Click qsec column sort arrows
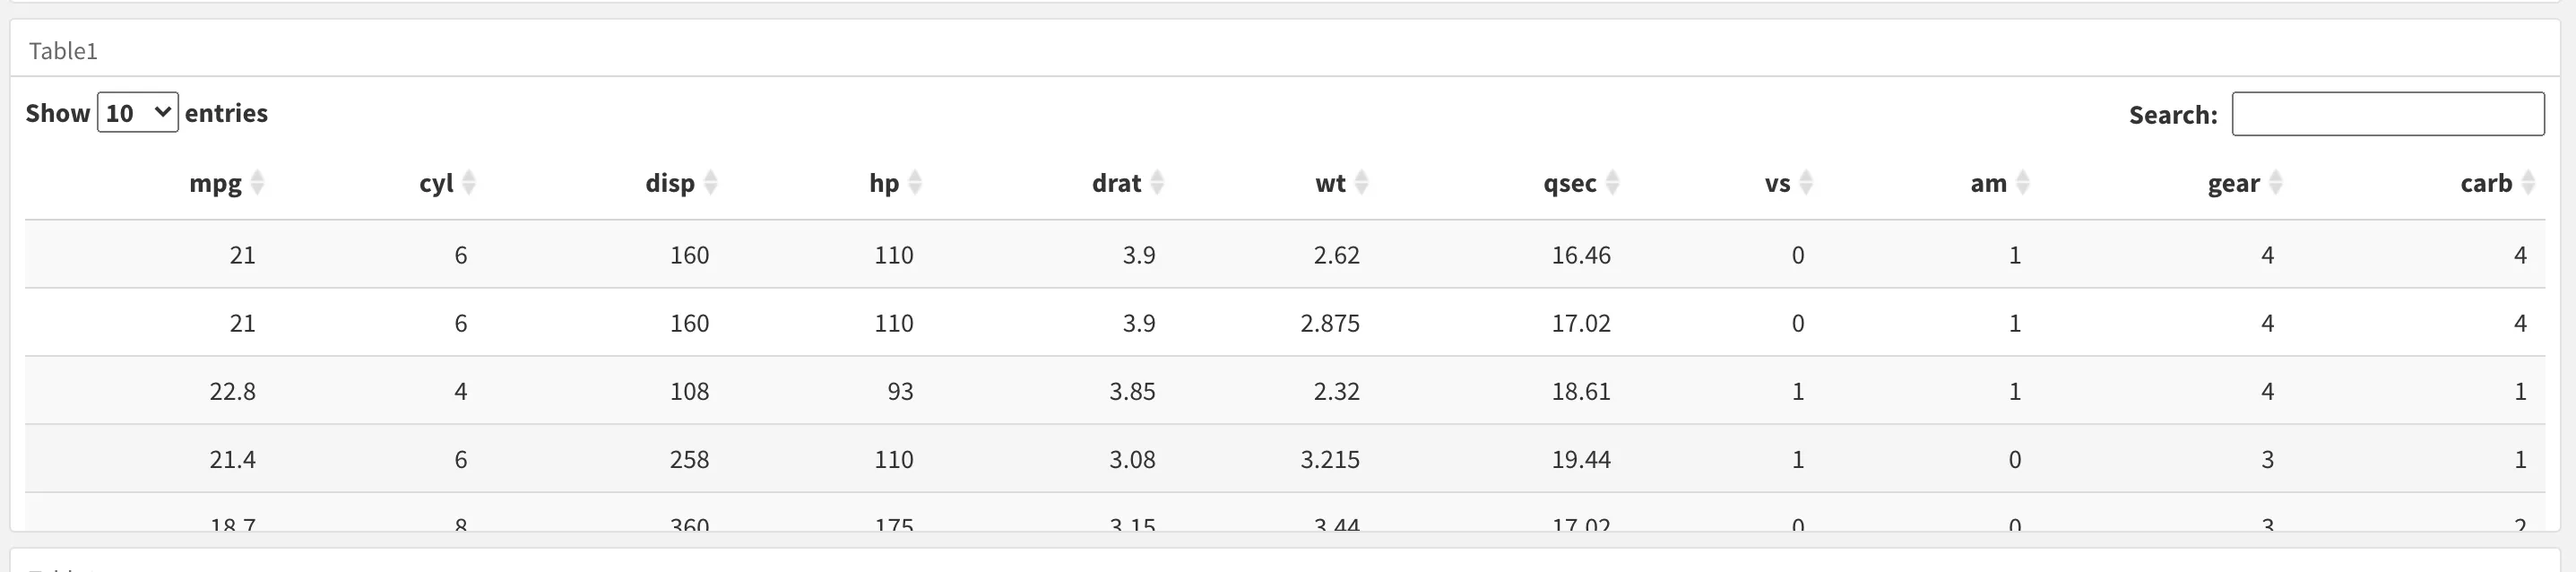The height and width of the screenshot is (572, 2576). pyautogui.click(x=1612, y=183)
